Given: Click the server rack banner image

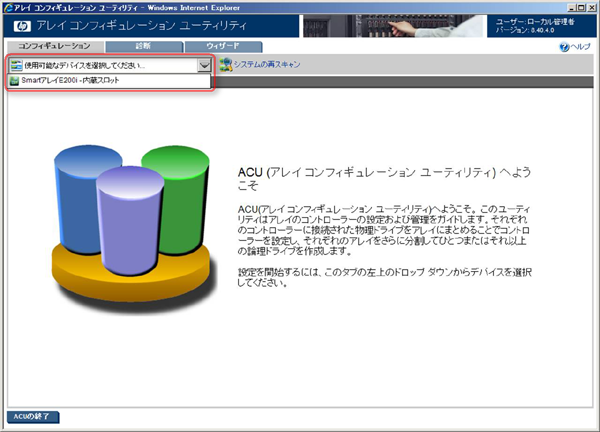Looking at the screenshot, I should (x=393, y=26).
